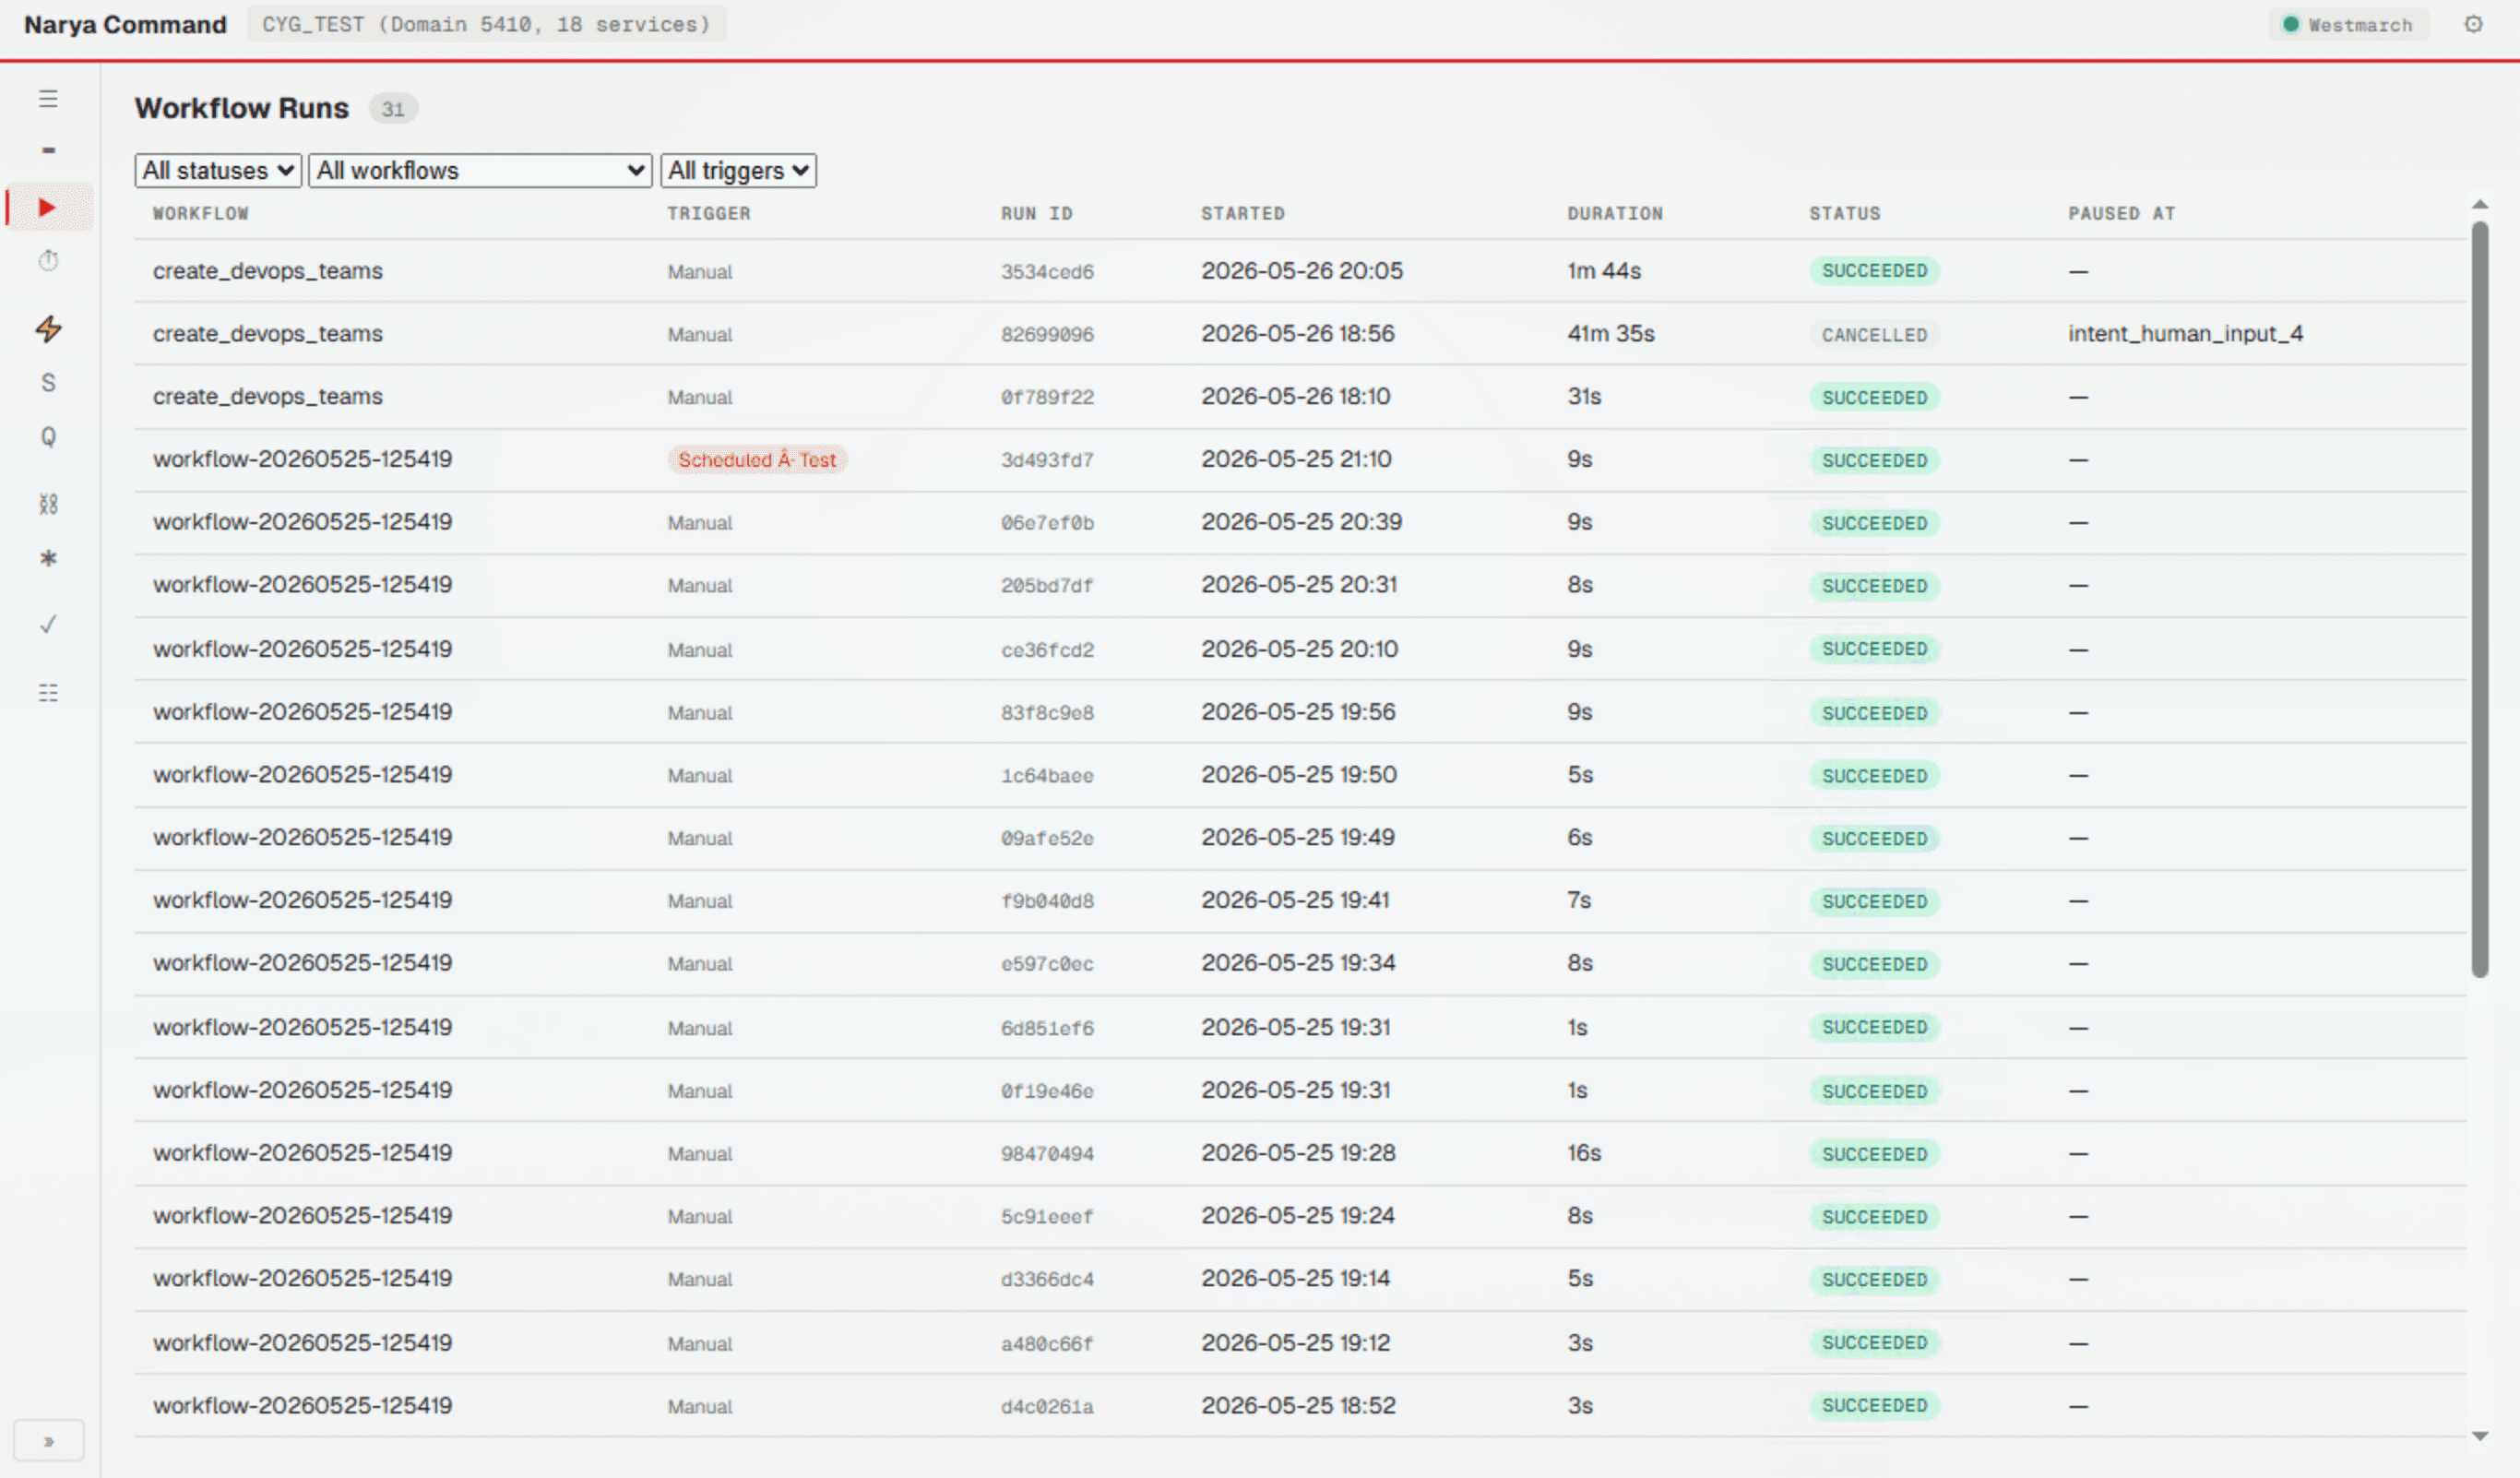Sort by the WORKFLOW column header
Screen dimensions: 2520x1478
(201, 213)
